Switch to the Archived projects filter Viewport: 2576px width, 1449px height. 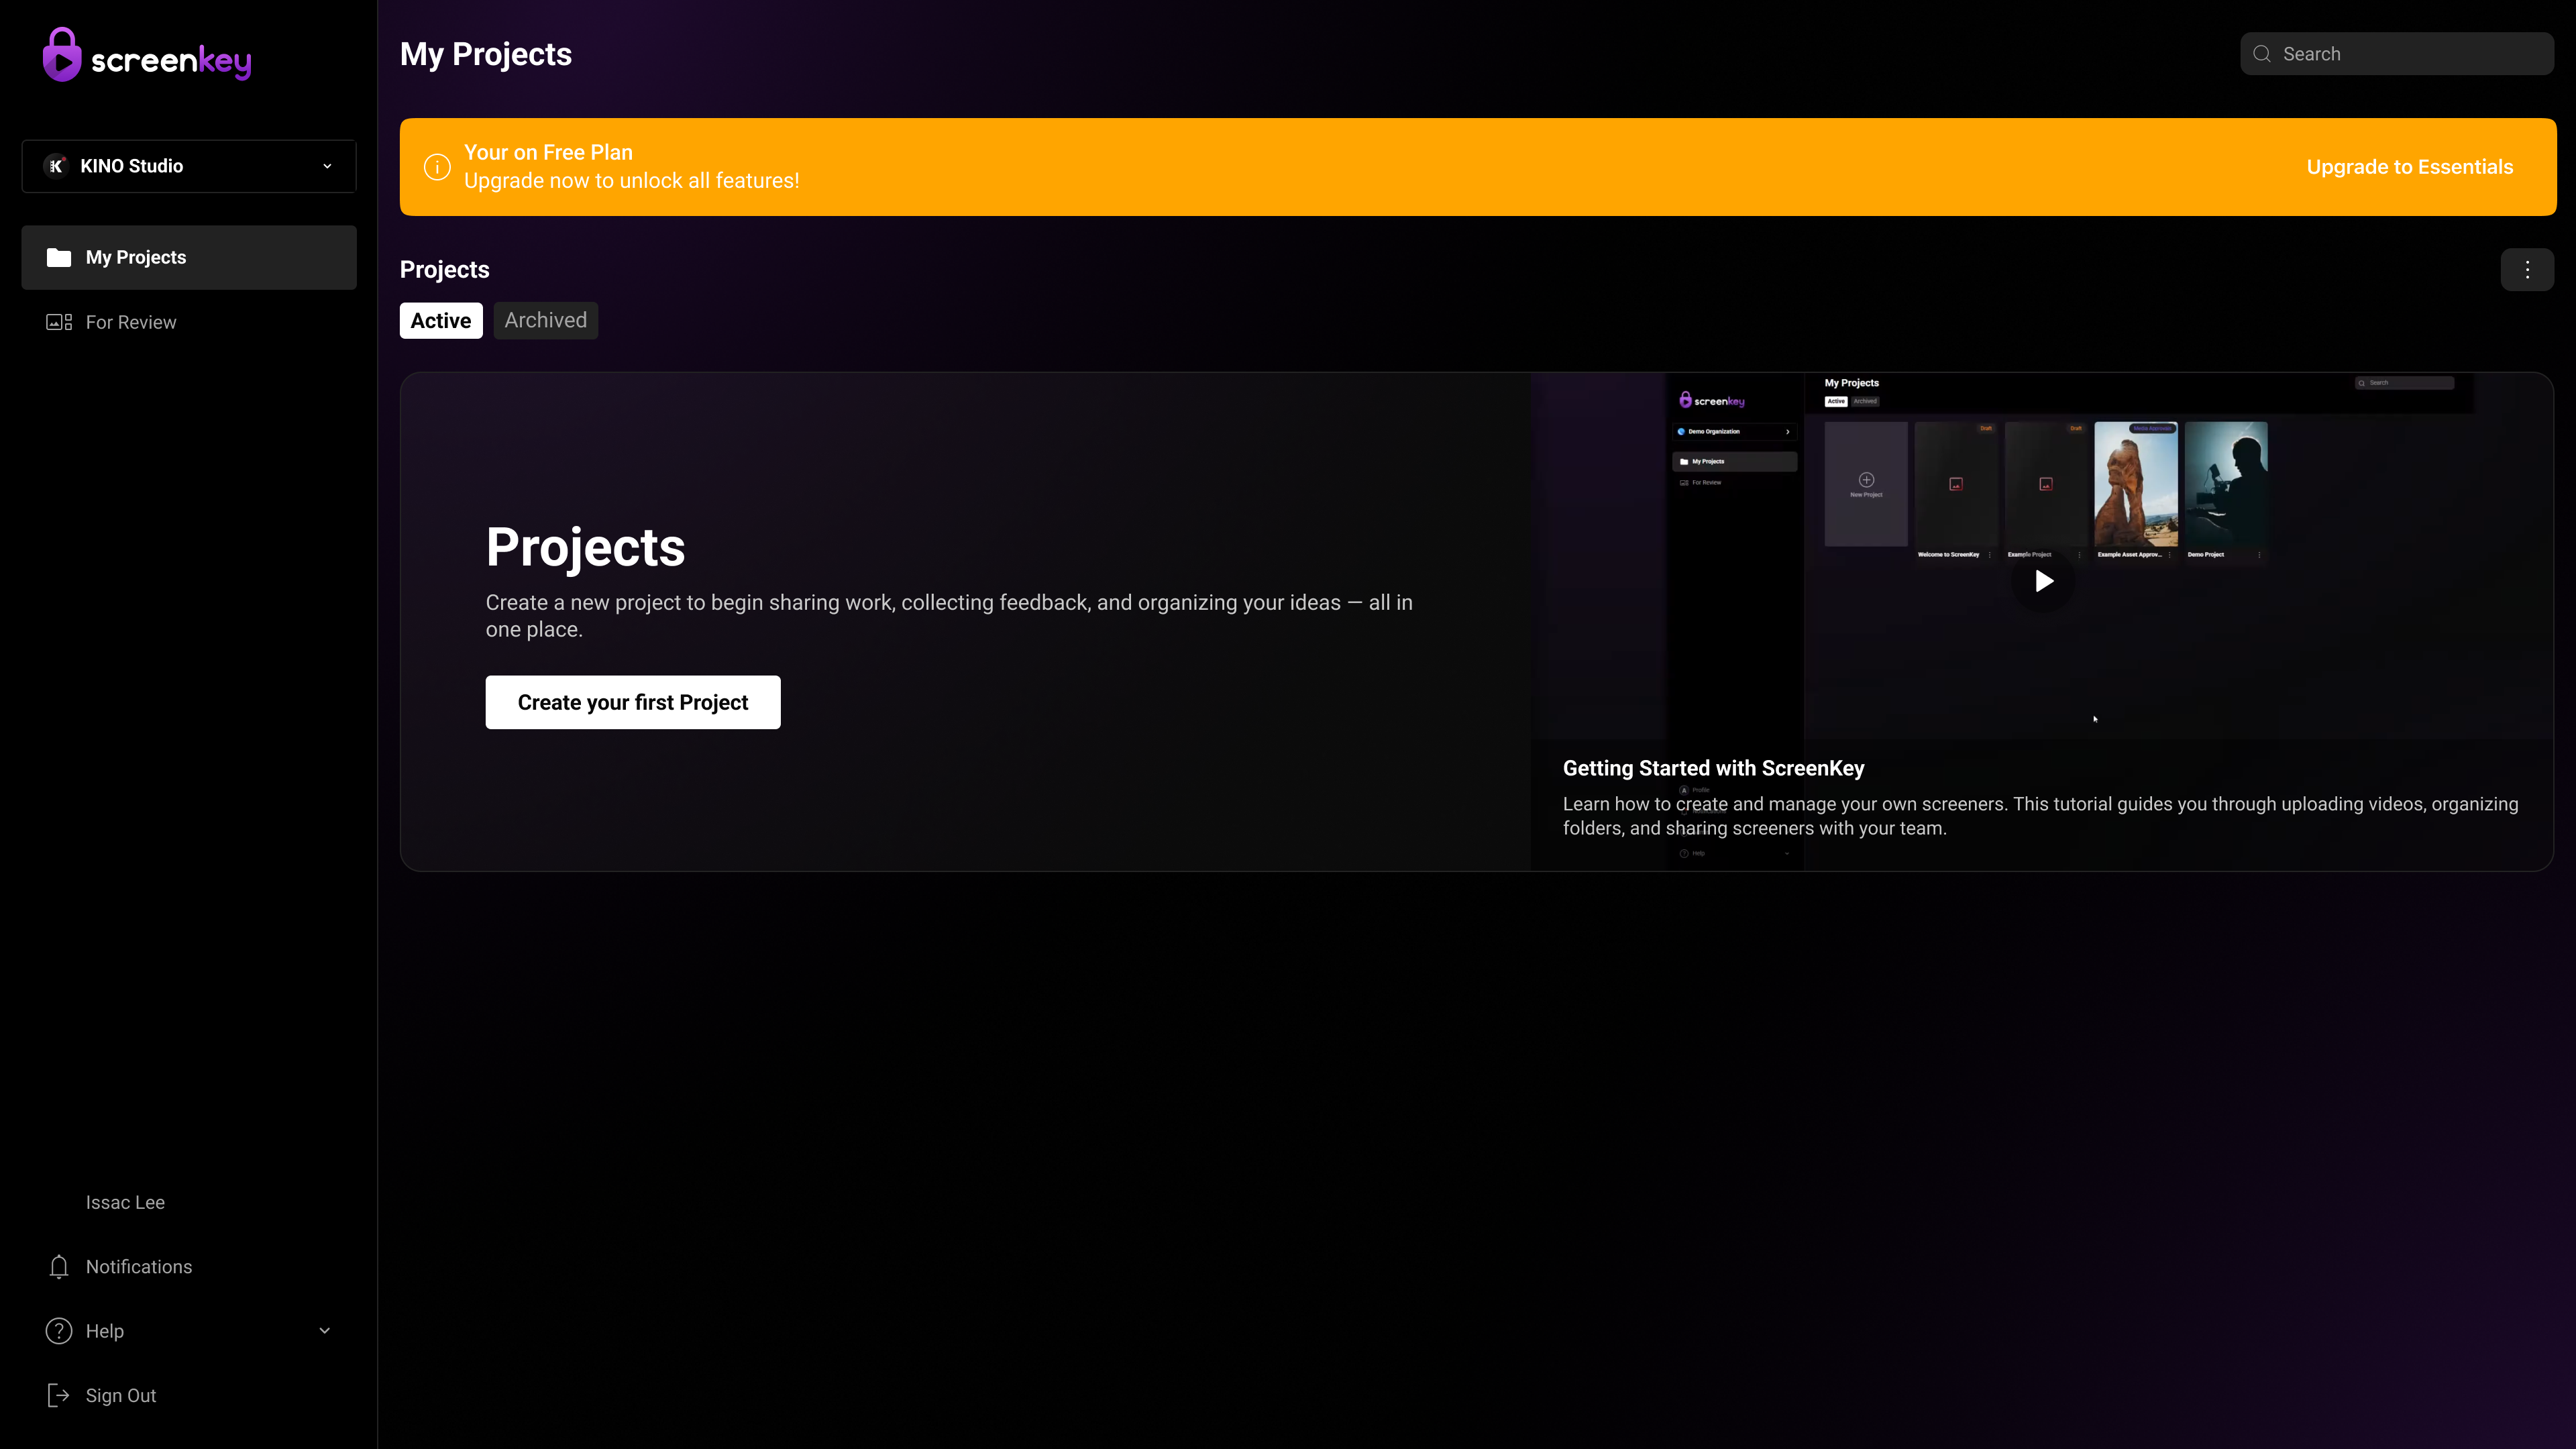click(x=545, y=320)
